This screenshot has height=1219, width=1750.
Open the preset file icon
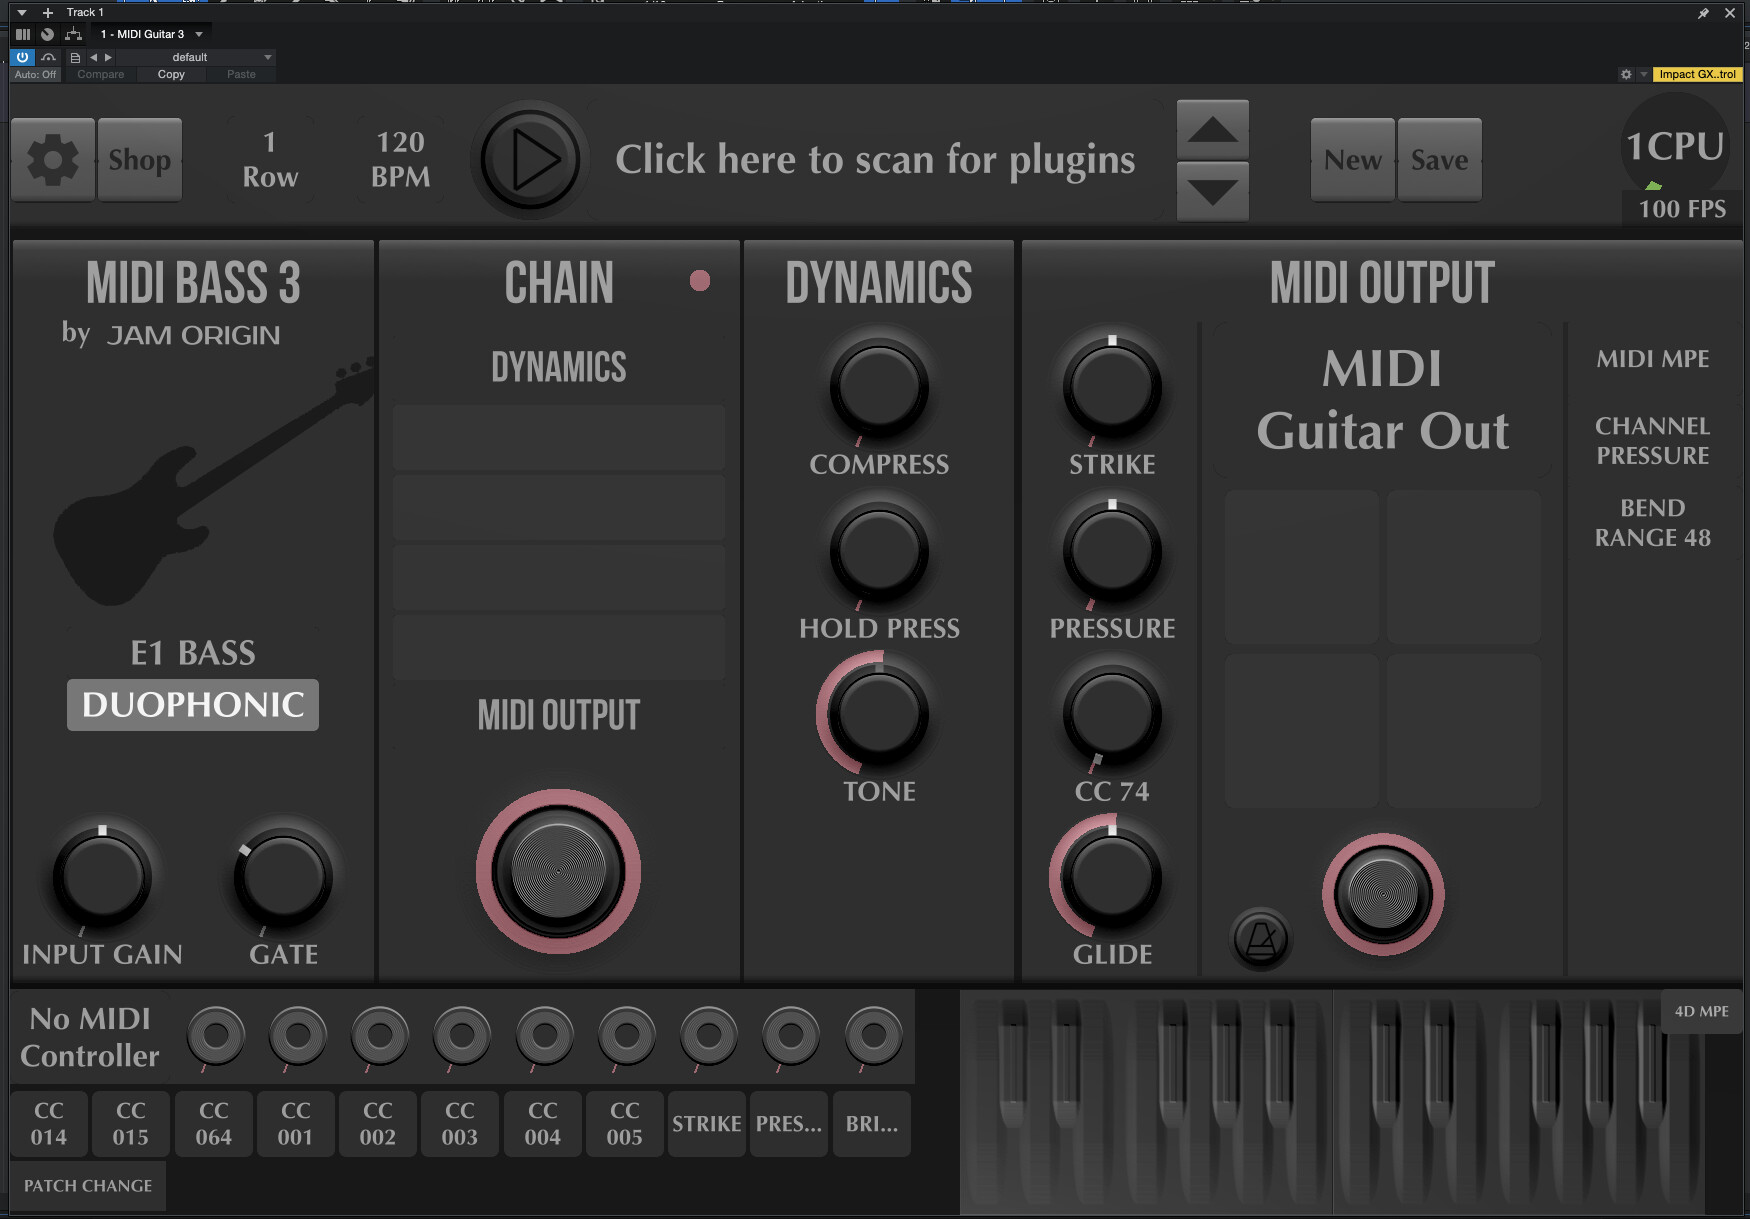coord(75,58)
